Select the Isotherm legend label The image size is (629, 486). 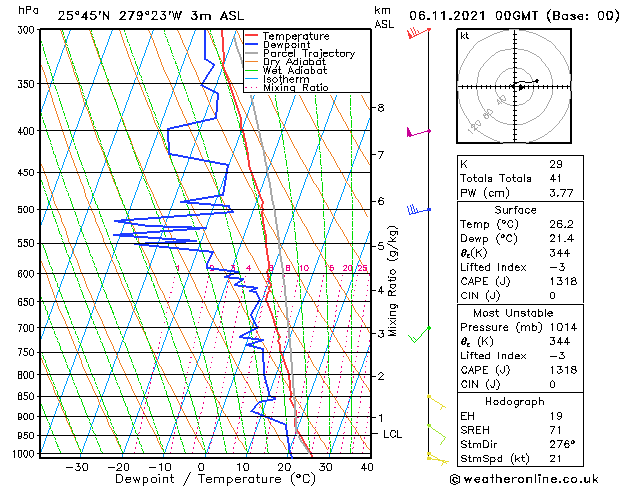coord(286,79)
